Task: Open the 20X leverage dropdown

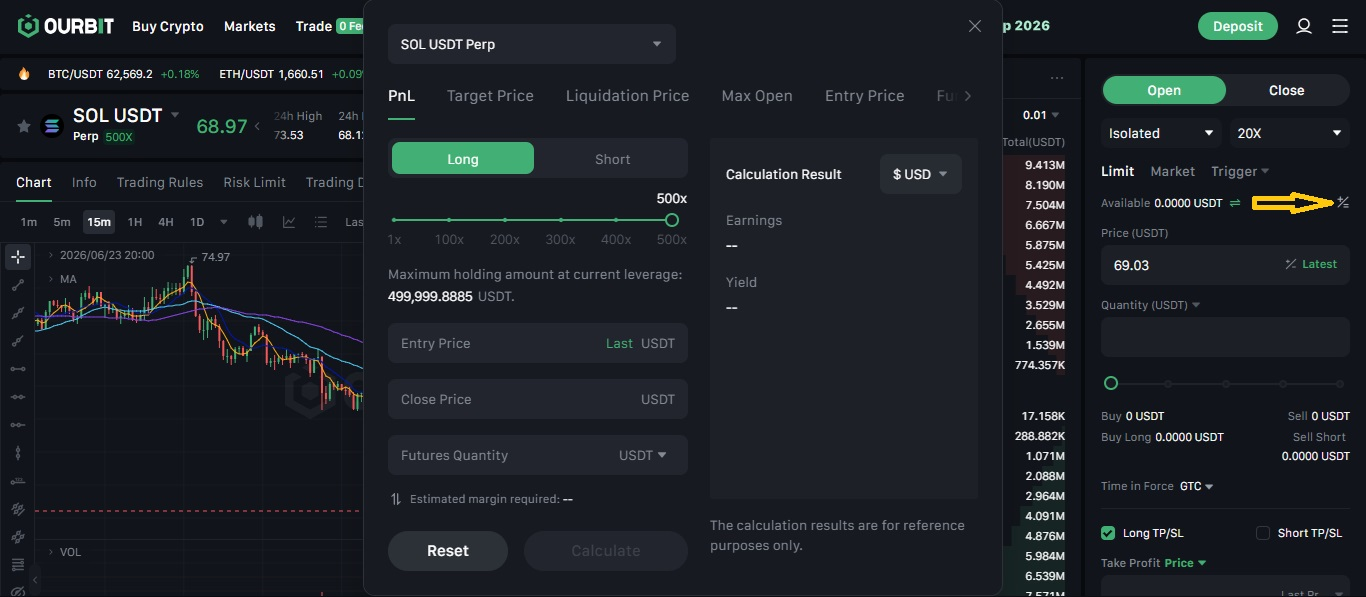Action: coord(1290,133)
